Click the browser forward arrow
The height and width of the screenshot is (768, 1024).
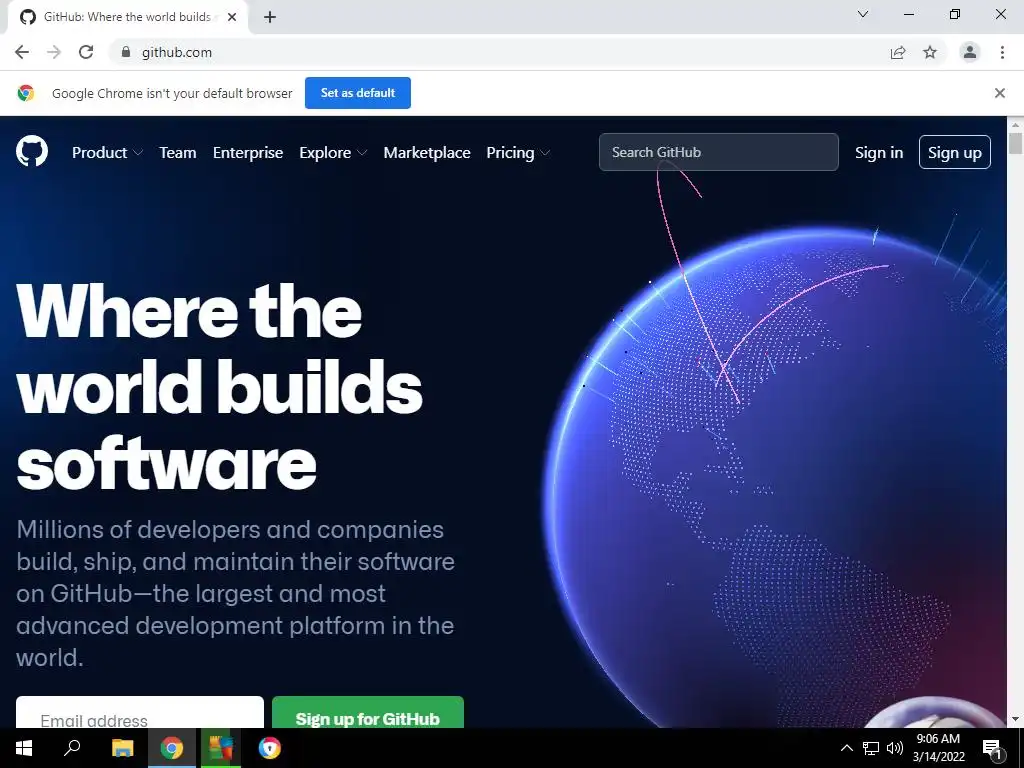point(54,52)
